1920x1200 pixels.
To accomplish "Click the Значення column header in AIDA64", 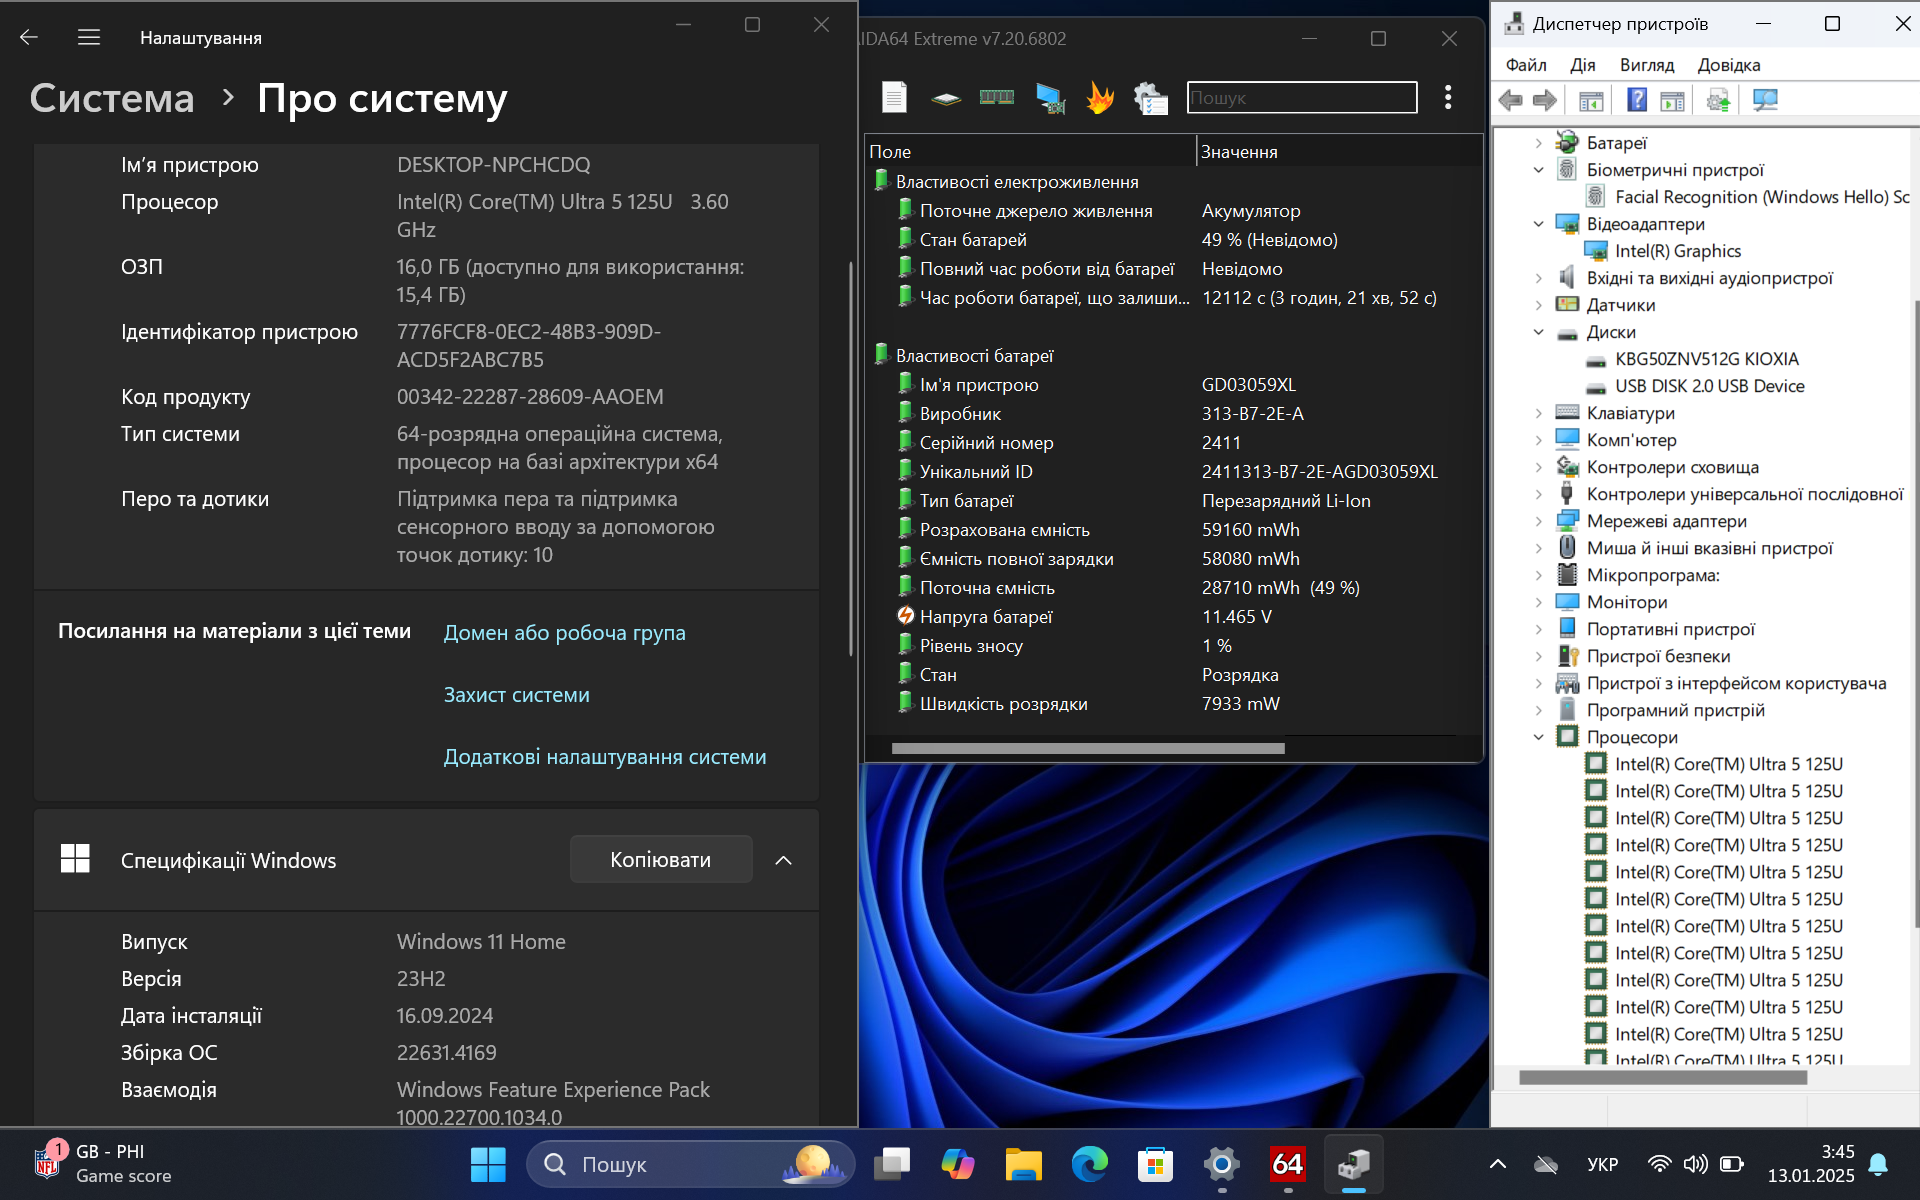I will click(1339, 152).
